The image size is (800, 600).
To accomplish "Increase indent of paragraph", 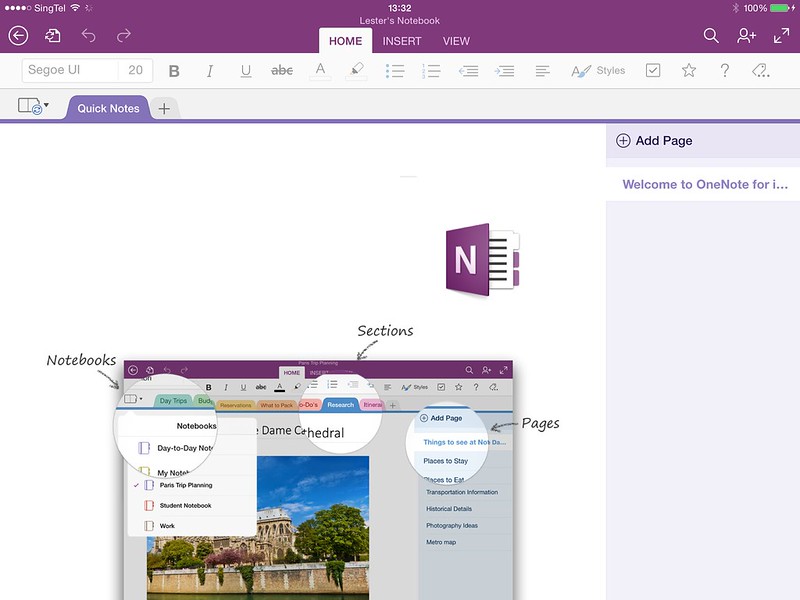I will pyautogui.click(x=505, y=71).
